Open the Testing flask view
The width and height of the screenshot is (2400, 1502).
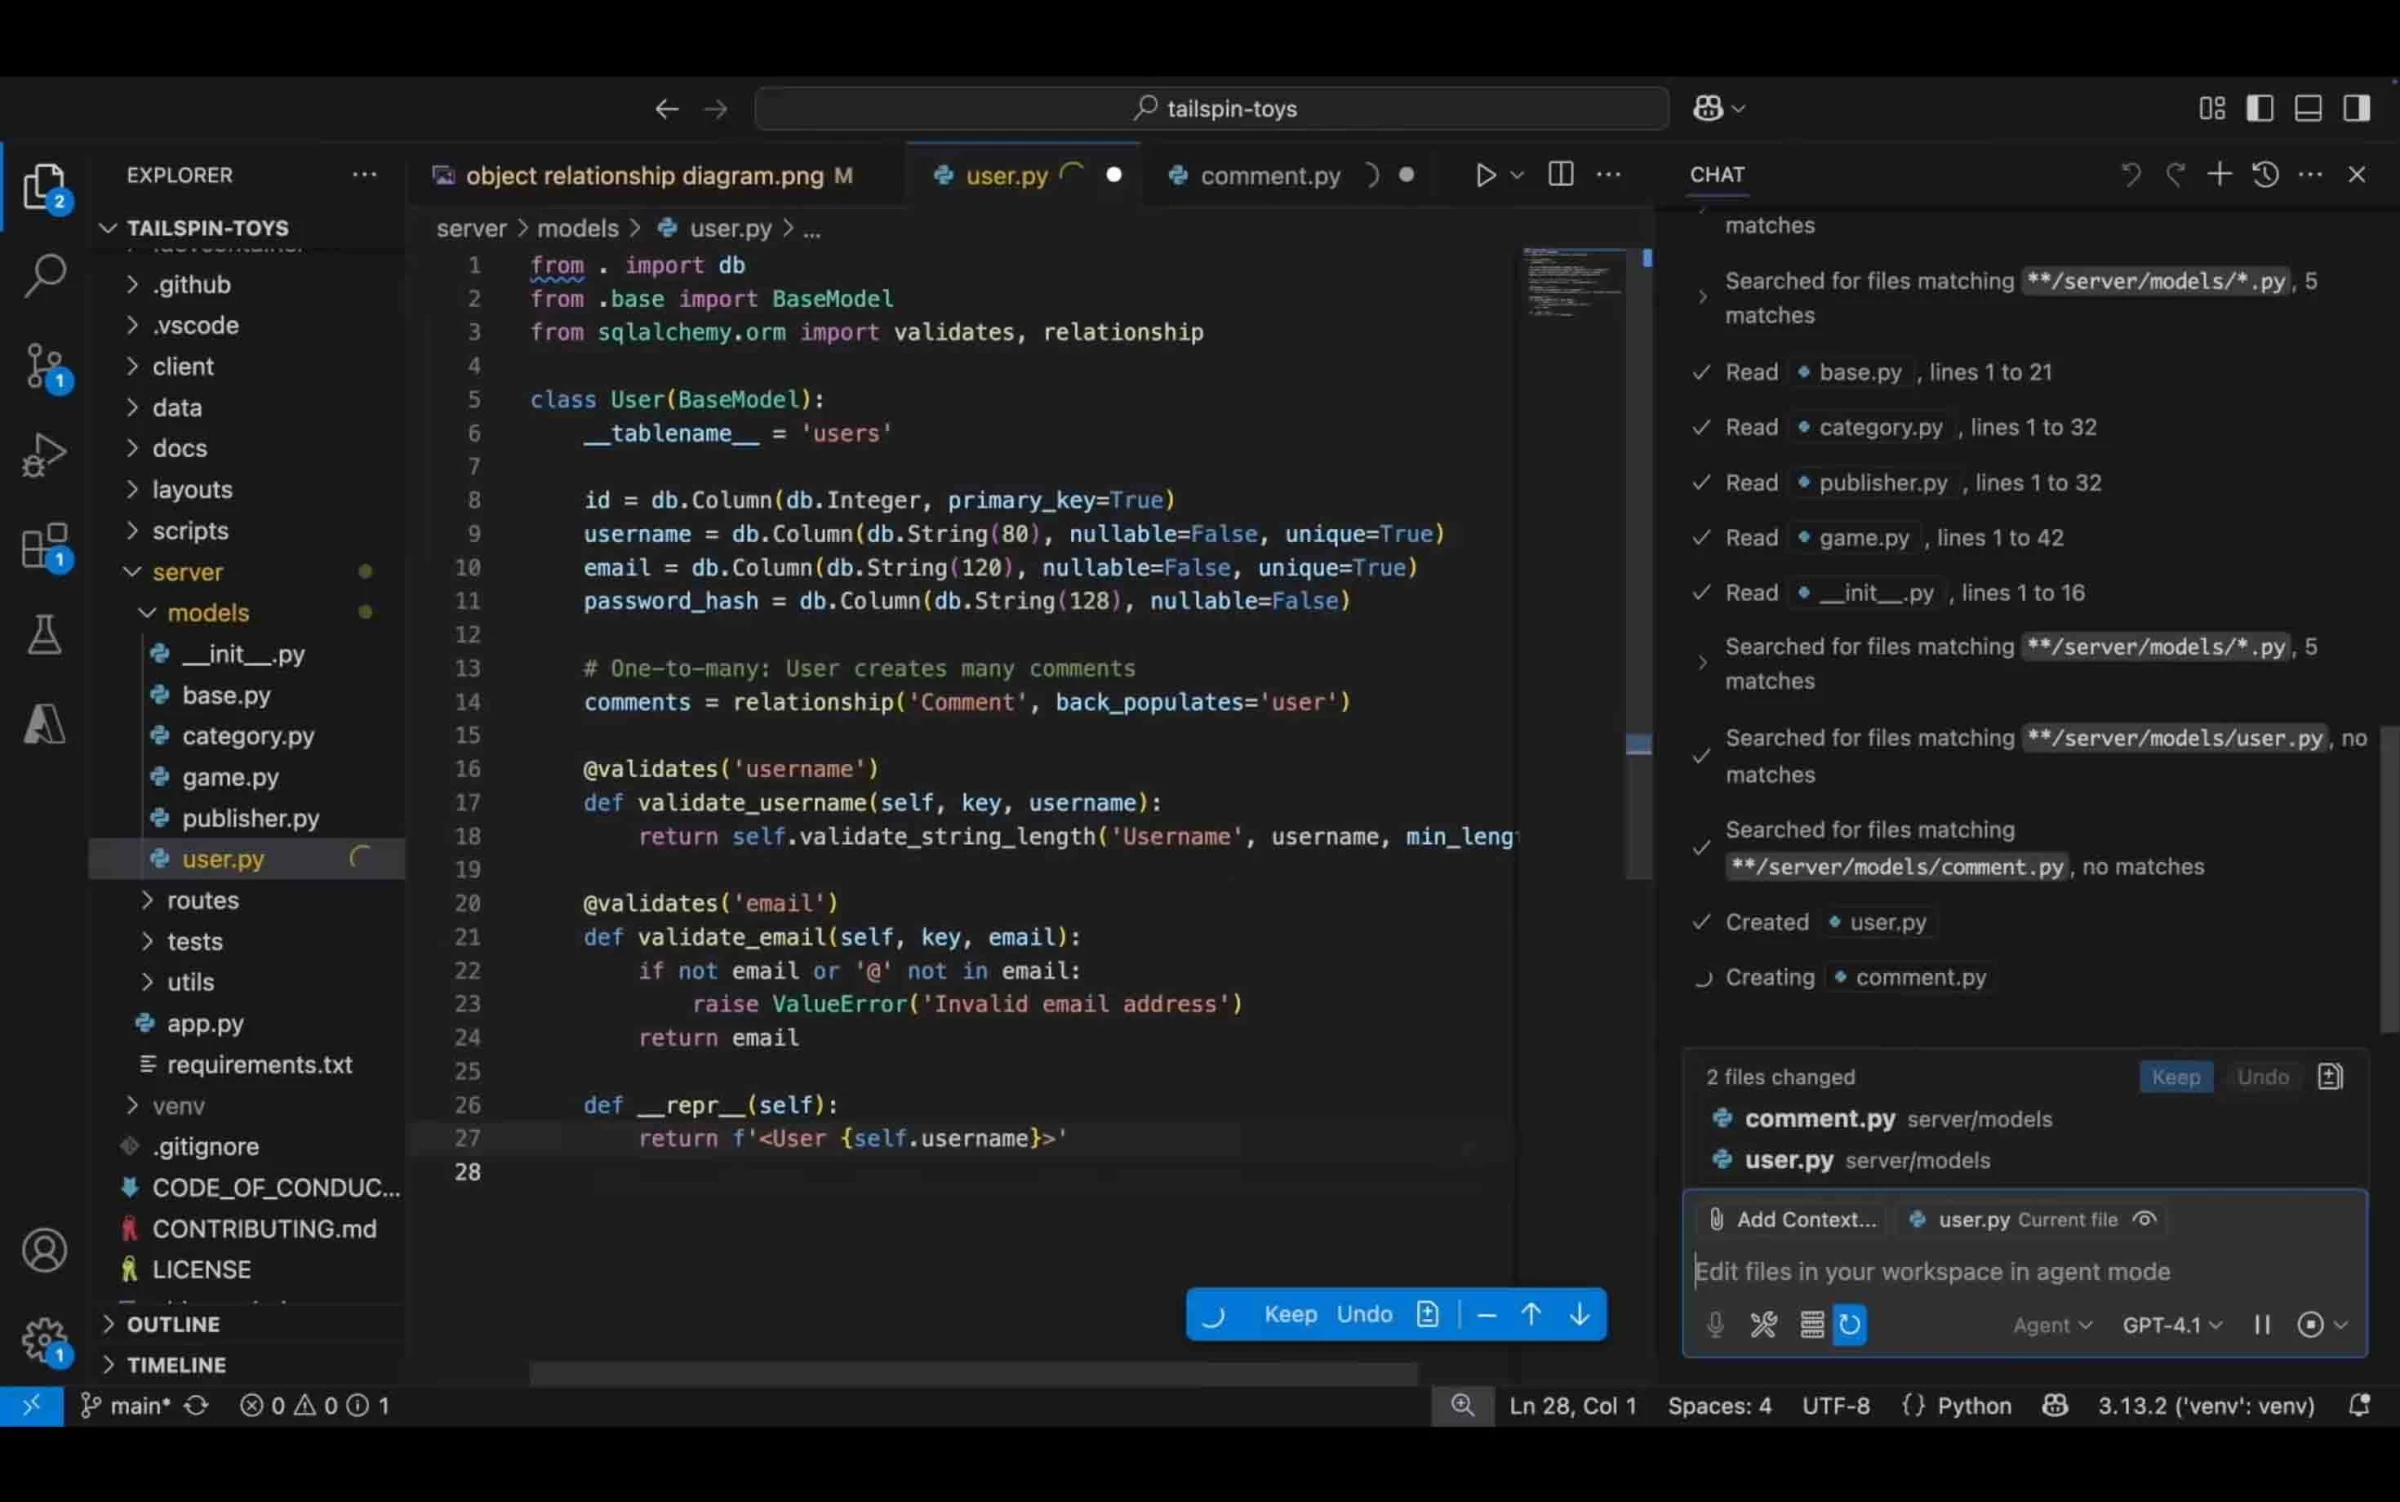click(45, 635)
